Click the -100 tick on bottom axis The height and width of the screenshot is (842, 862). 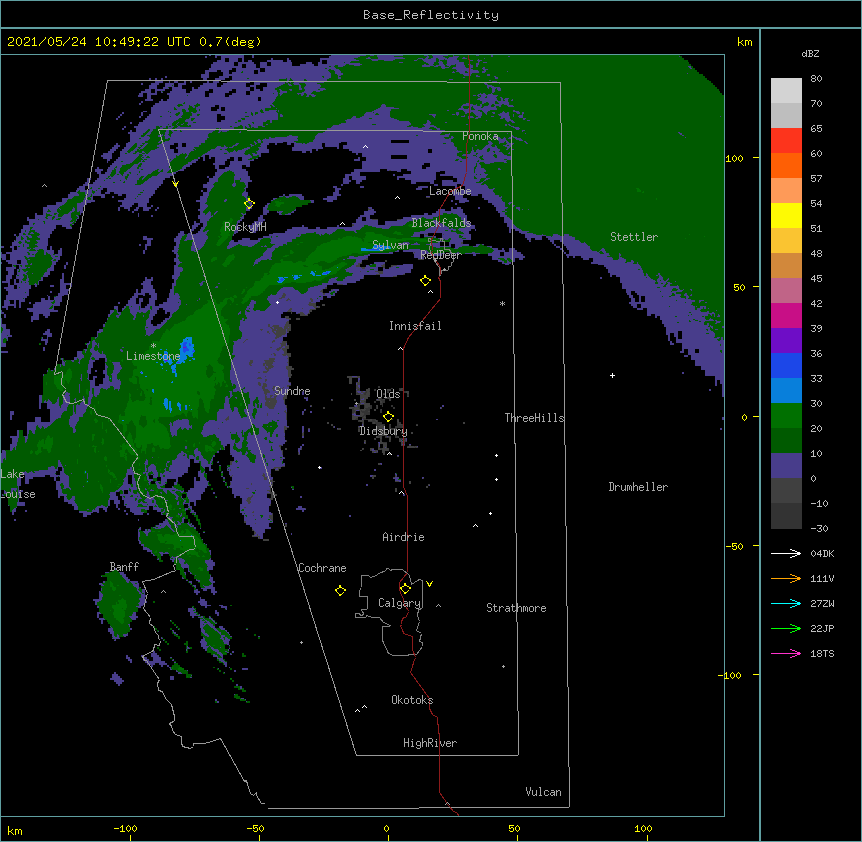click(x=125, y=828)
